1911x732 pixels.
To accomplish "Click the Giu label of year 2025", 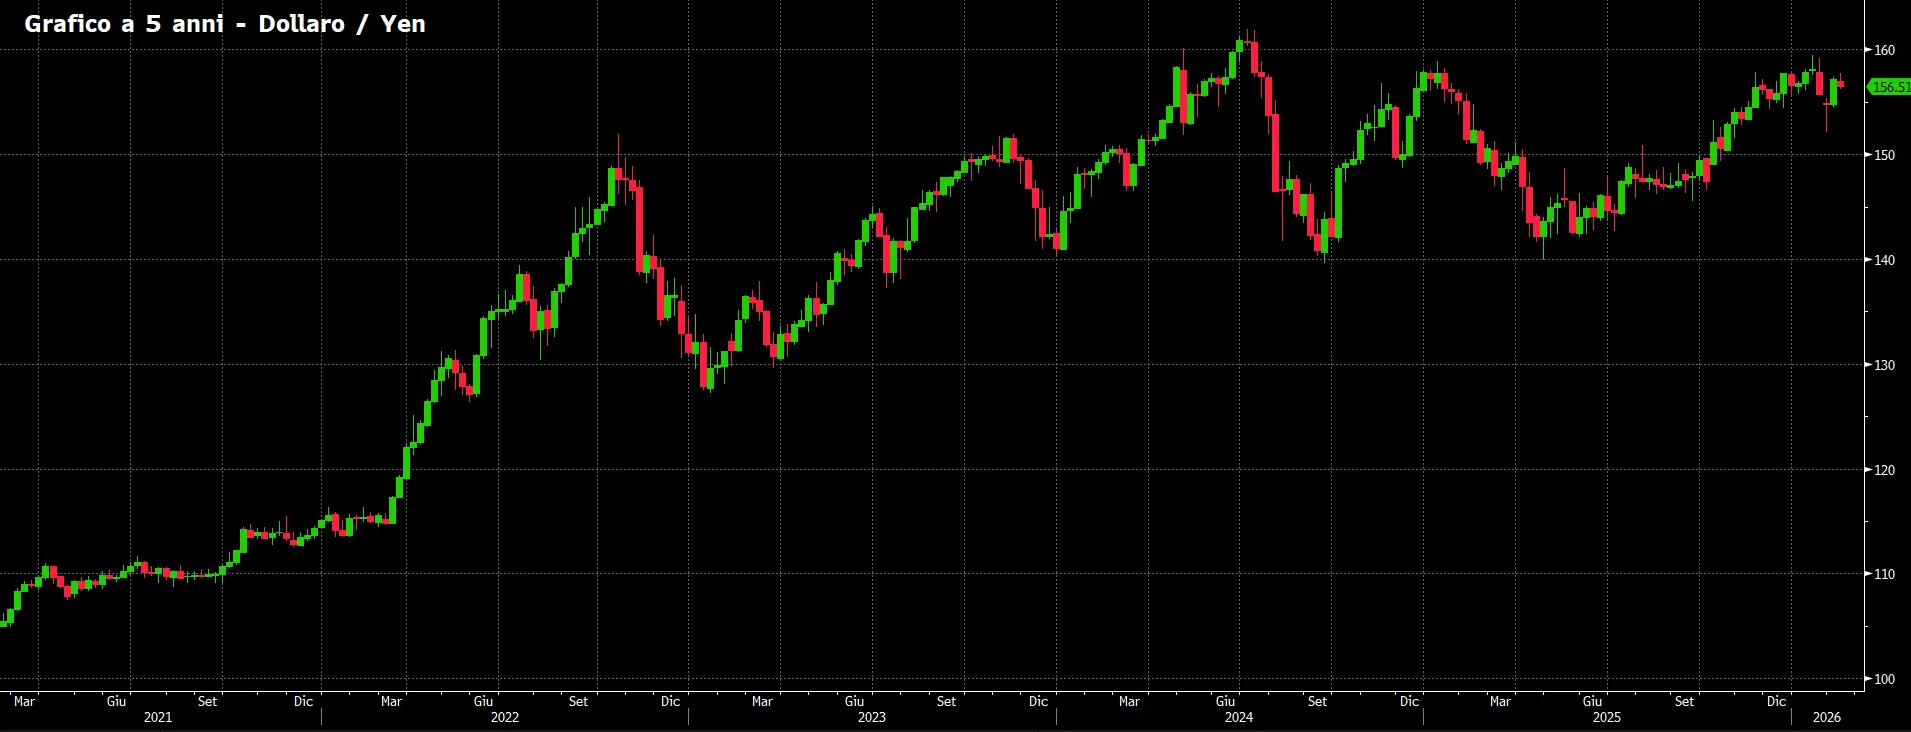I will 1593,701.
